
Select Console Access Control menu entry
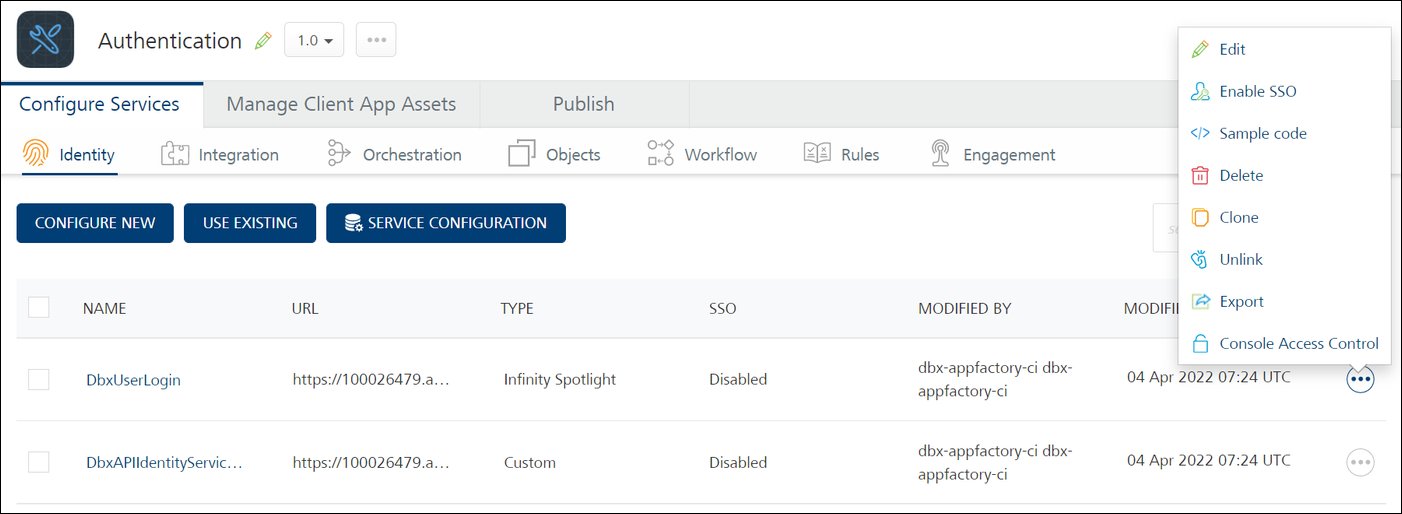point(1284,343)
